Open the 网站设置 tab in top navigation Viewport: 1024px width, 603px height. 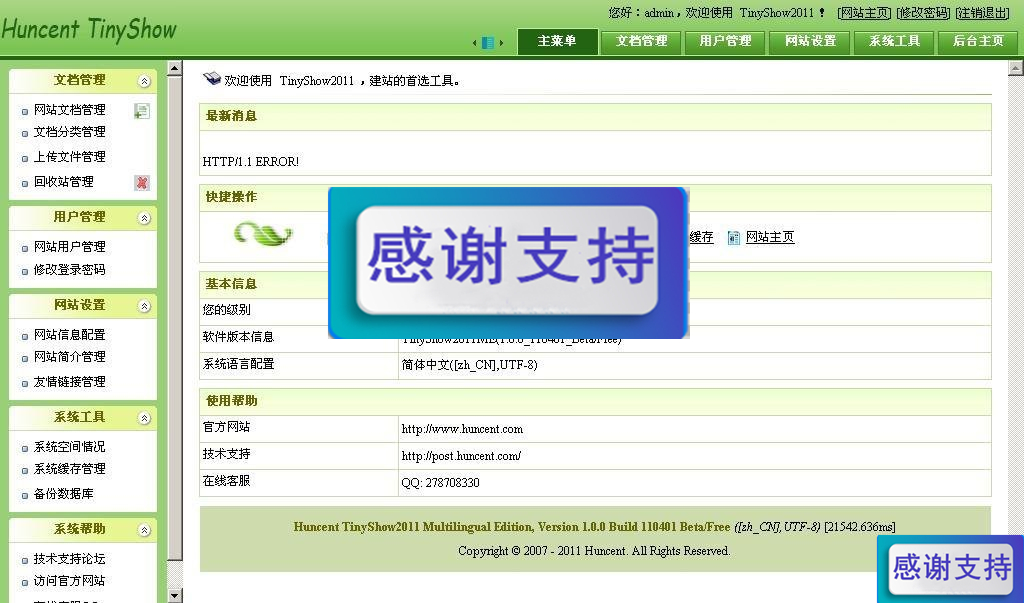tap(810, 41)
